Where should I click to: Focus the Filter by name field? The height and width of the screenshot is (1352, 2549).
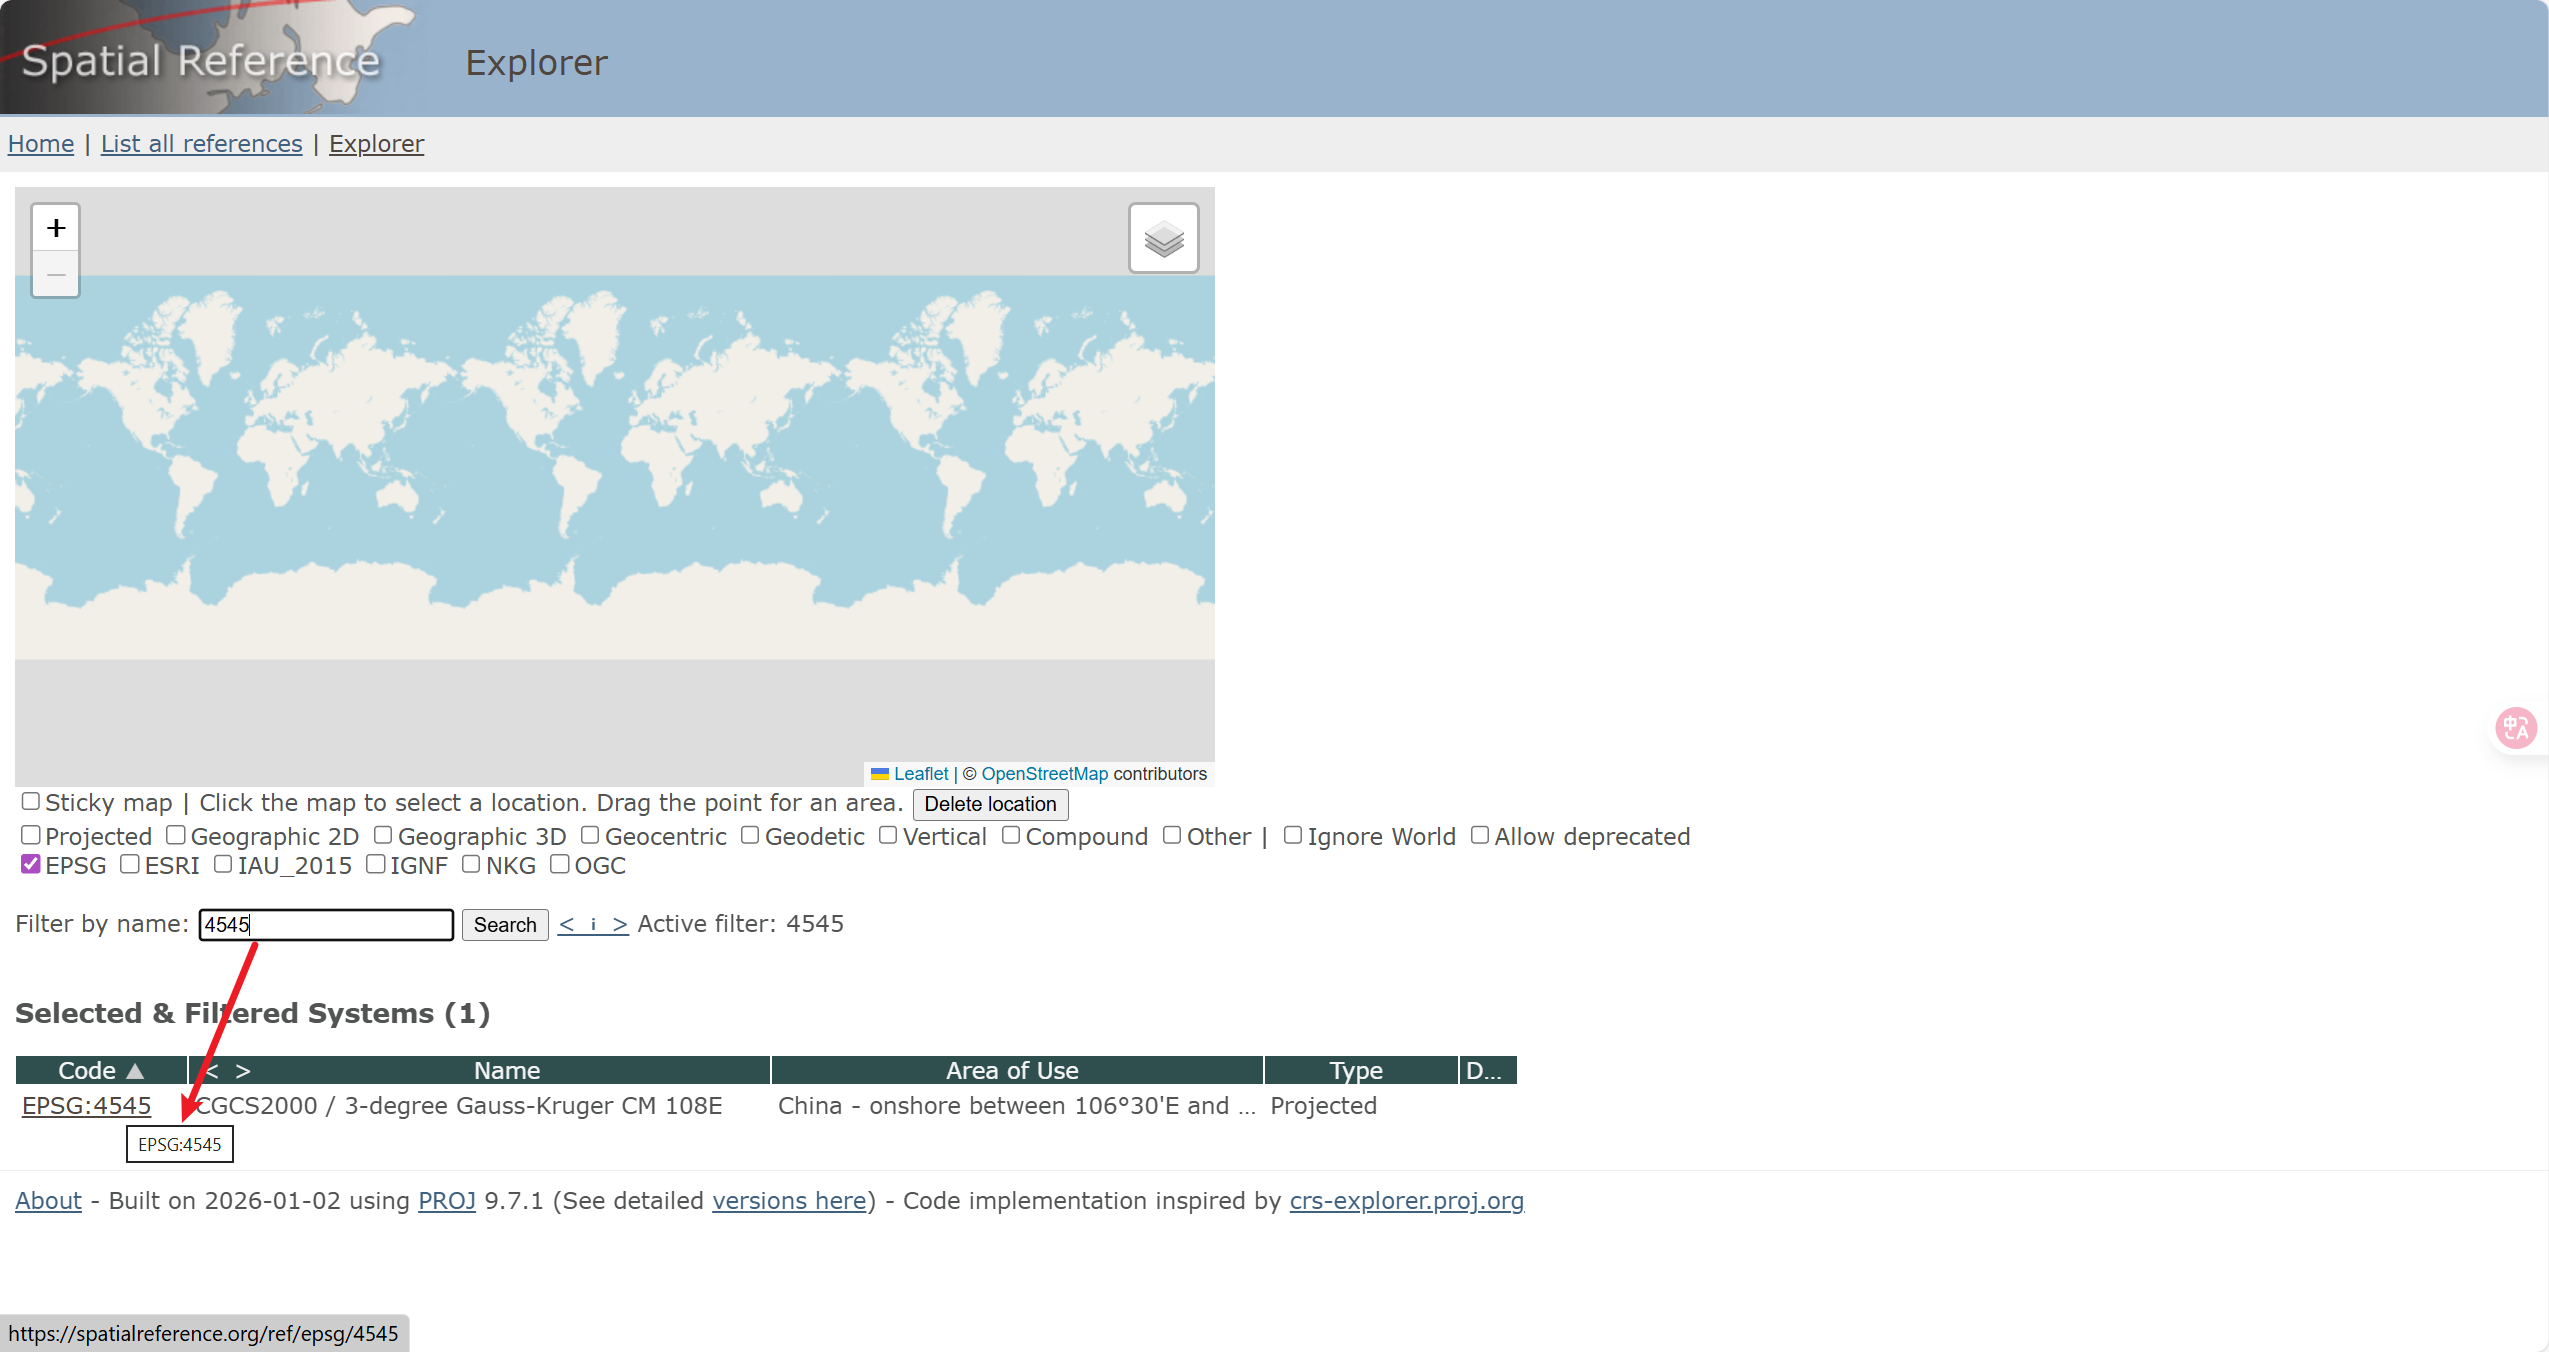point(326,925)
